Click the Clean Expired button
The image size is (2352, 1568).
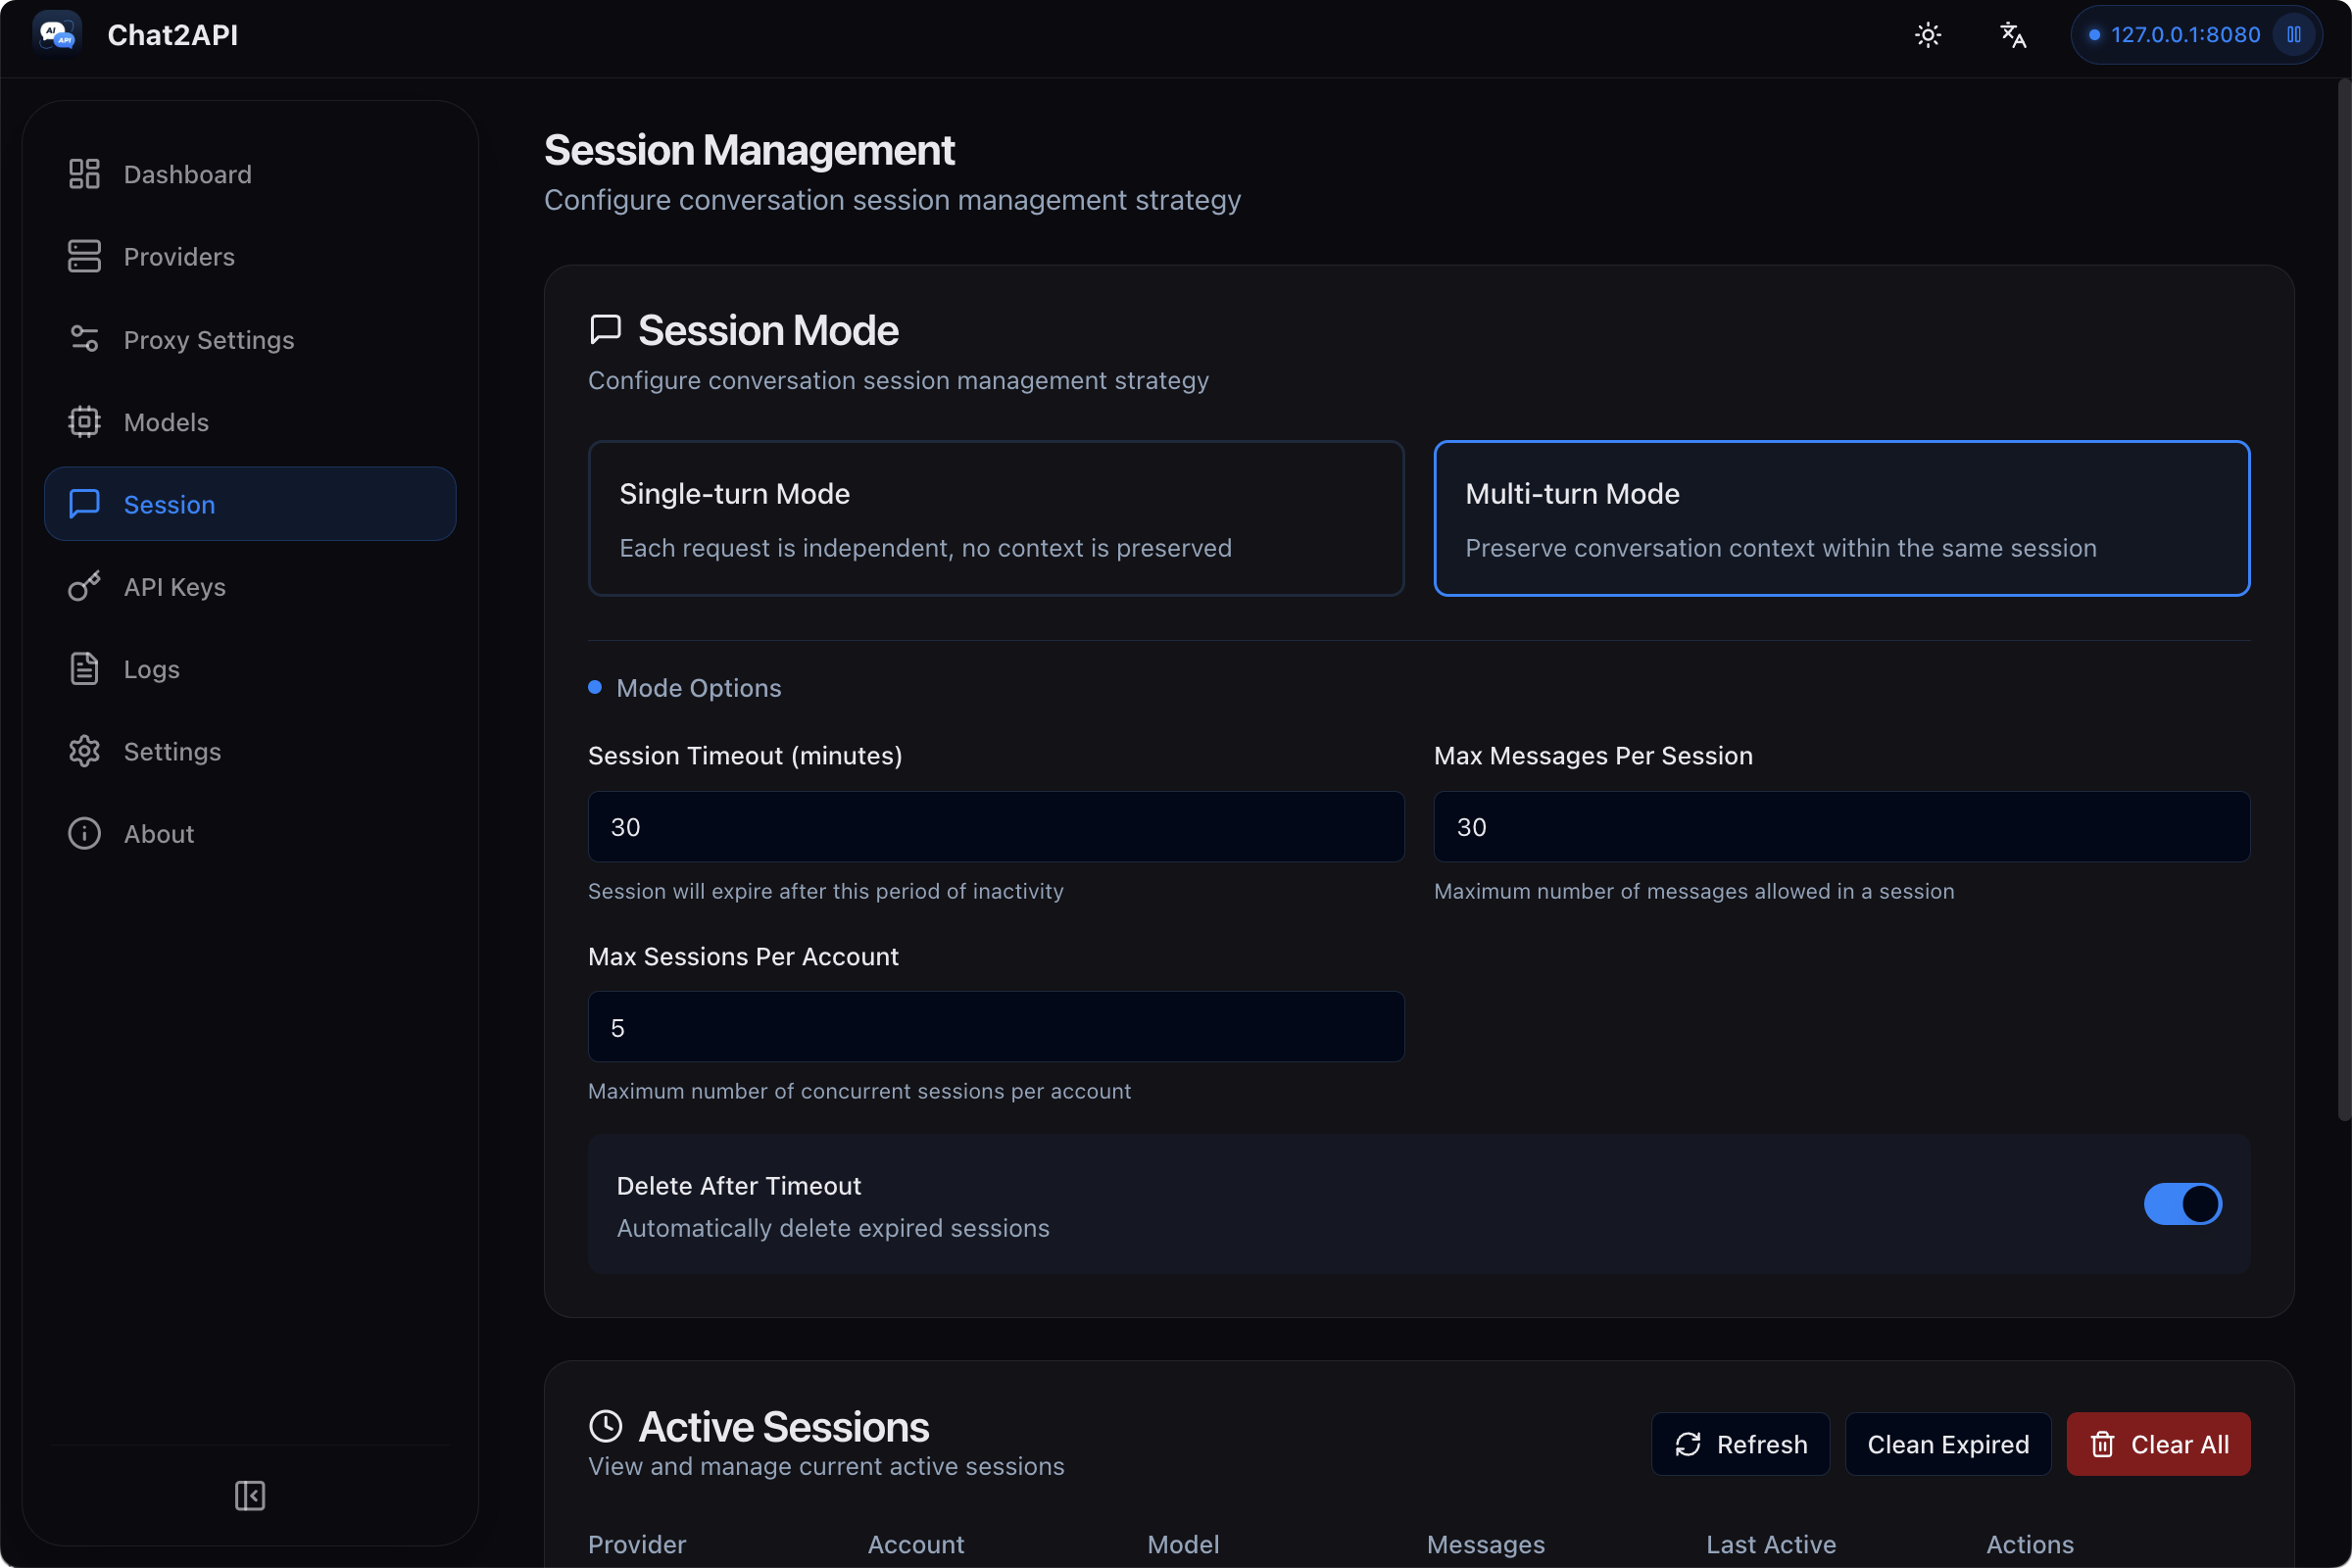pyautogui.click(x=1948, y=1444)
